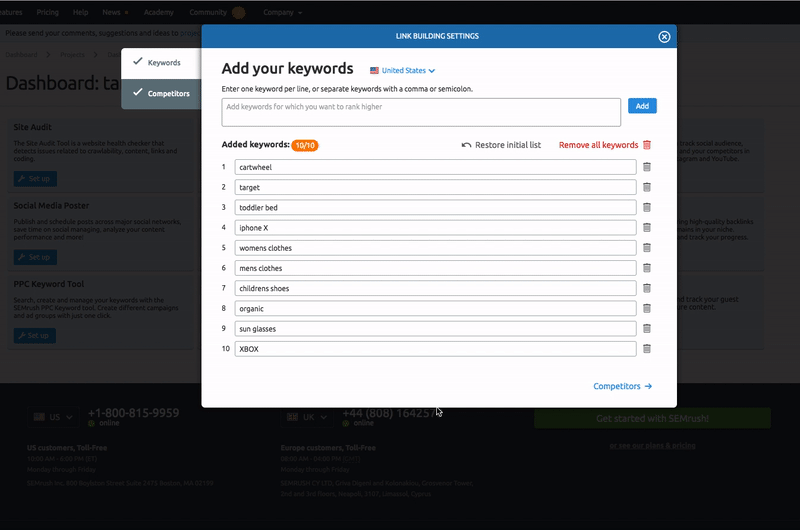
Task: Select the Keywords step tab
Action: pyautogui.click(x=161, y=63)
